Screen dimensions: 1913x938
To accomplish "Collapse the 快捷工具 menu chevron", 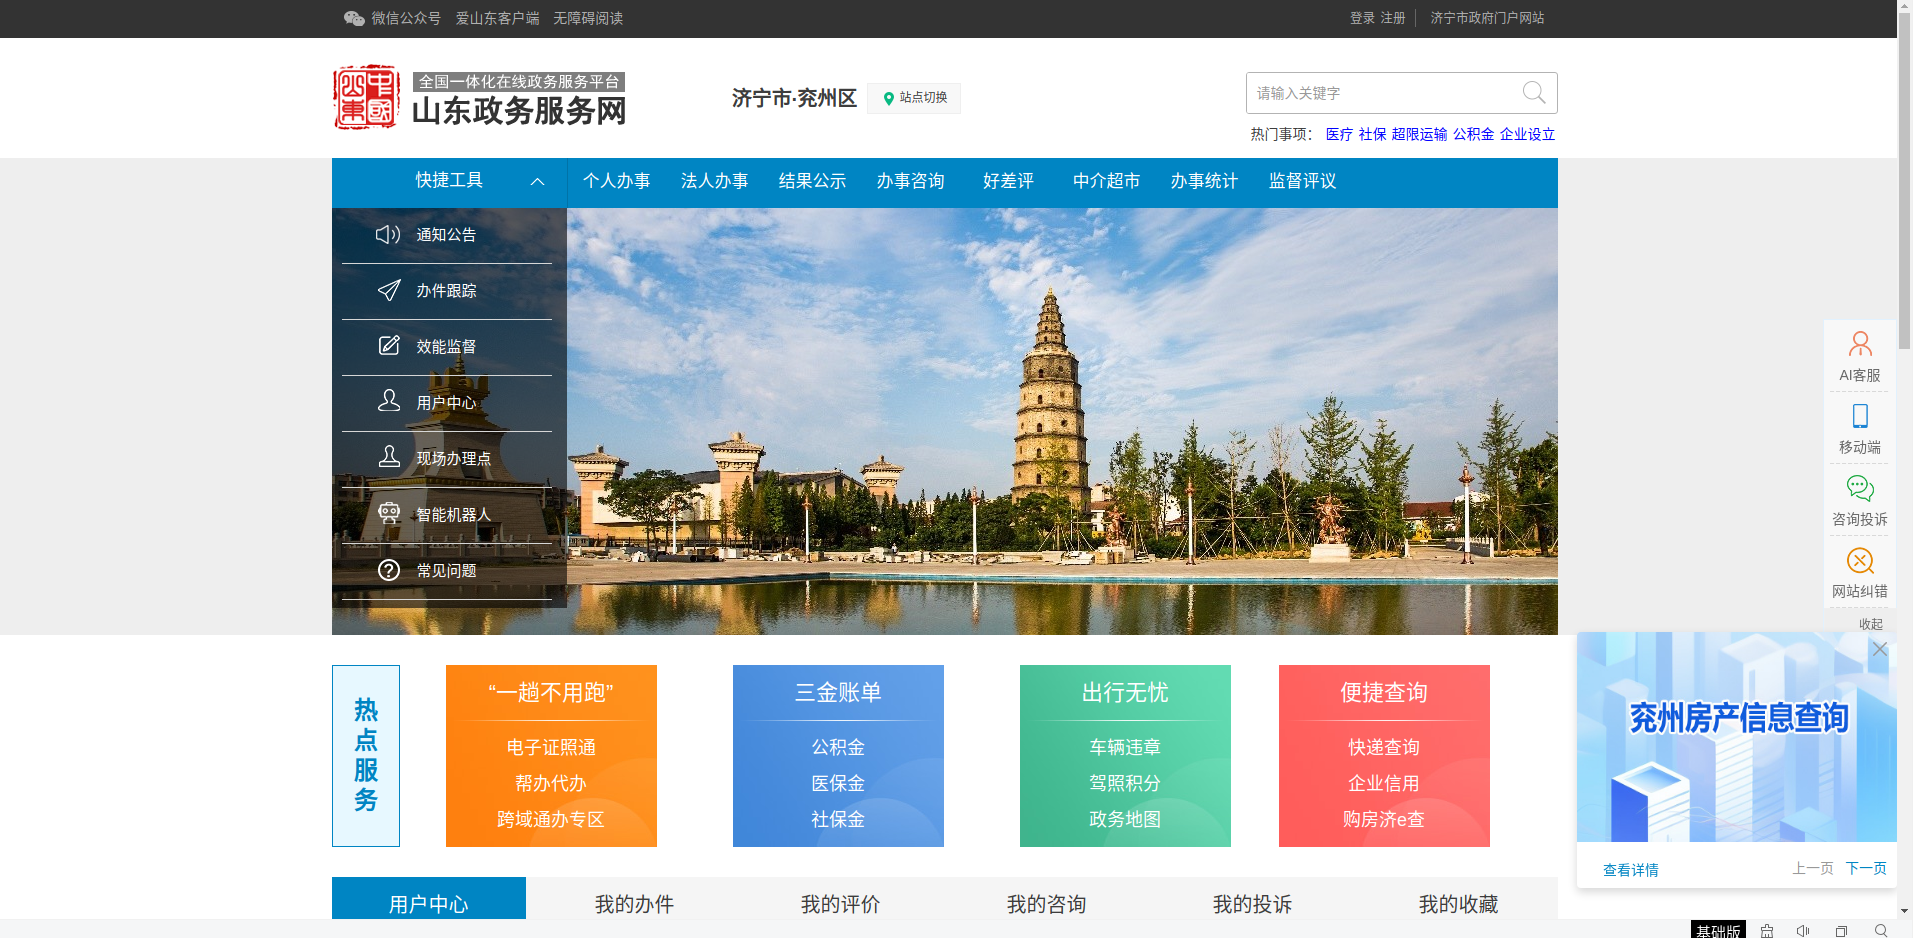I will 537,181.
